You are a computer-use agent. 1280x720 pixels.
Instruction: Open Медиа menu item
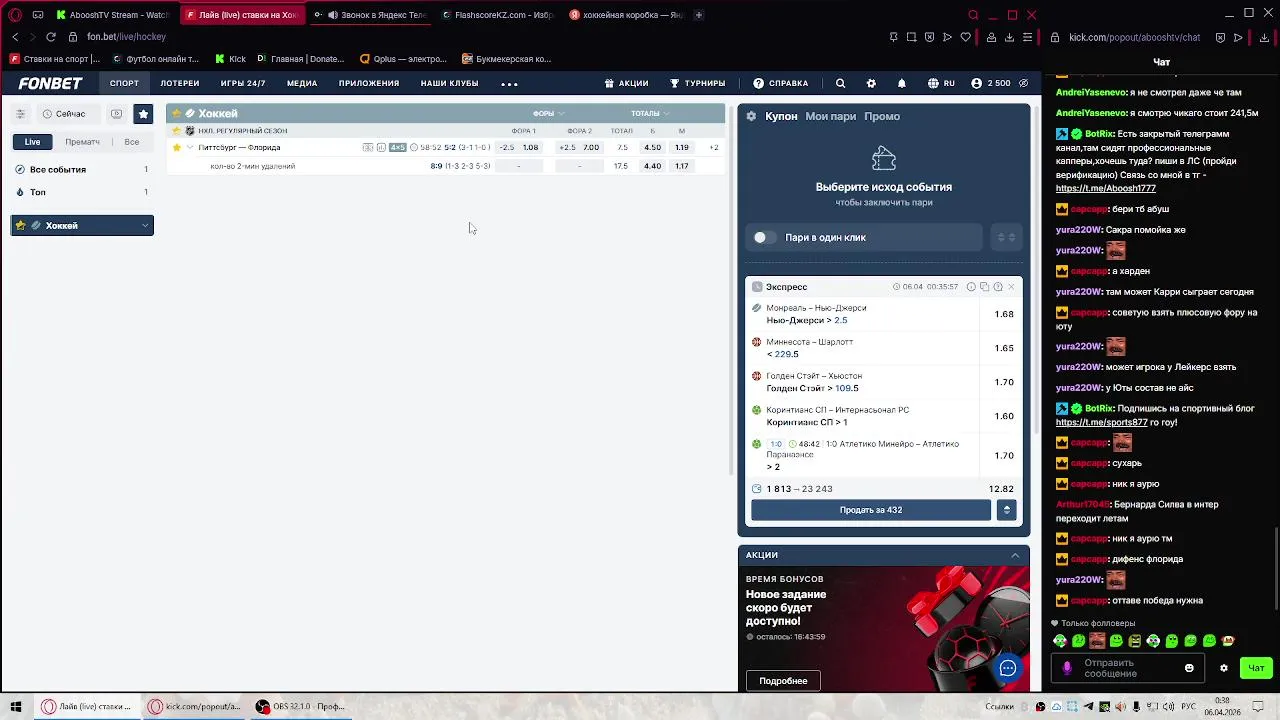[302, 83]
